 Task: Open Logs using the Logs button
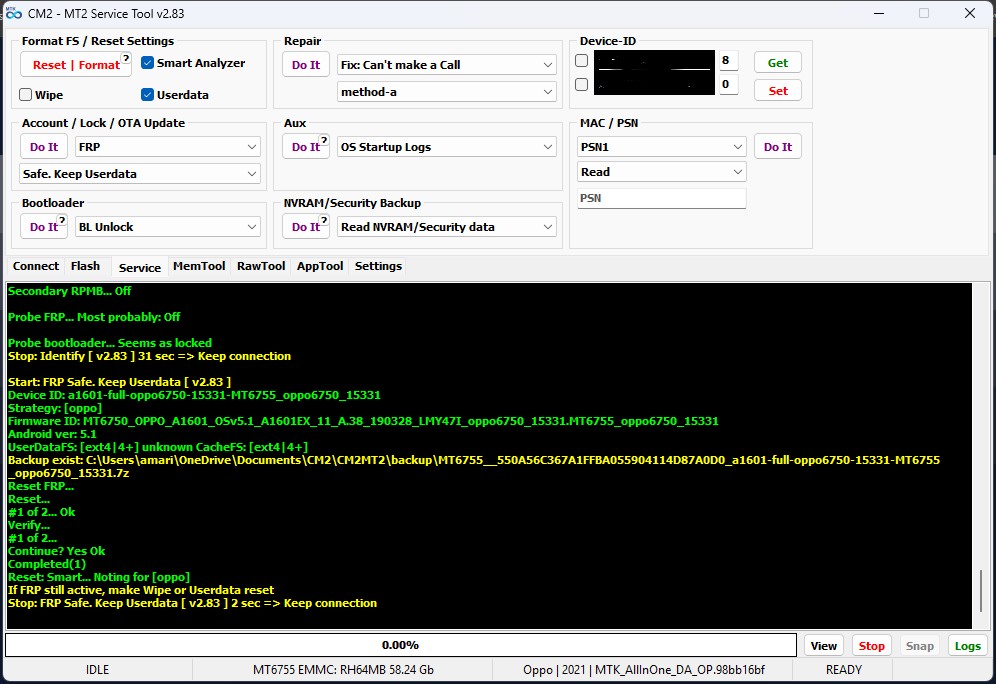point(967,646)
